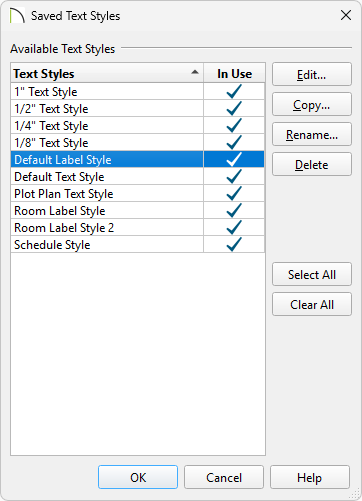Click In Use checkmark for Default Label Style
362x501 pixels.
click(234, 159)
